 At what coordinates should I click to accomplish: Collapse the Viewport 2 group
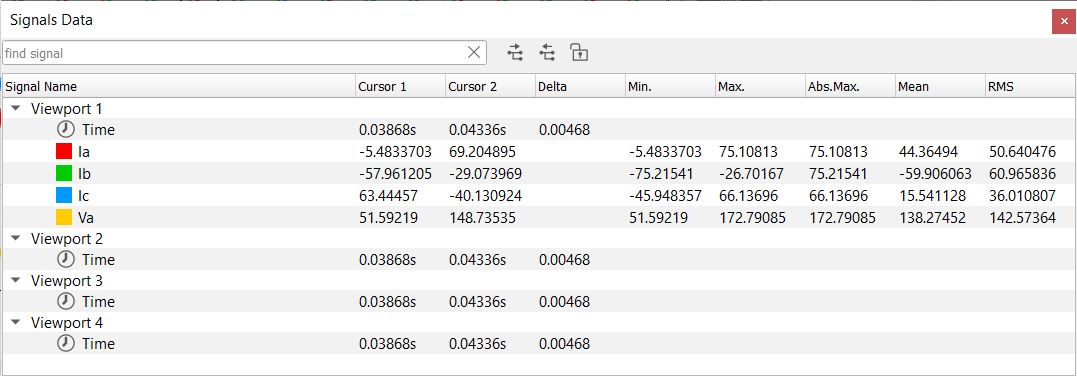pos(16,239)
